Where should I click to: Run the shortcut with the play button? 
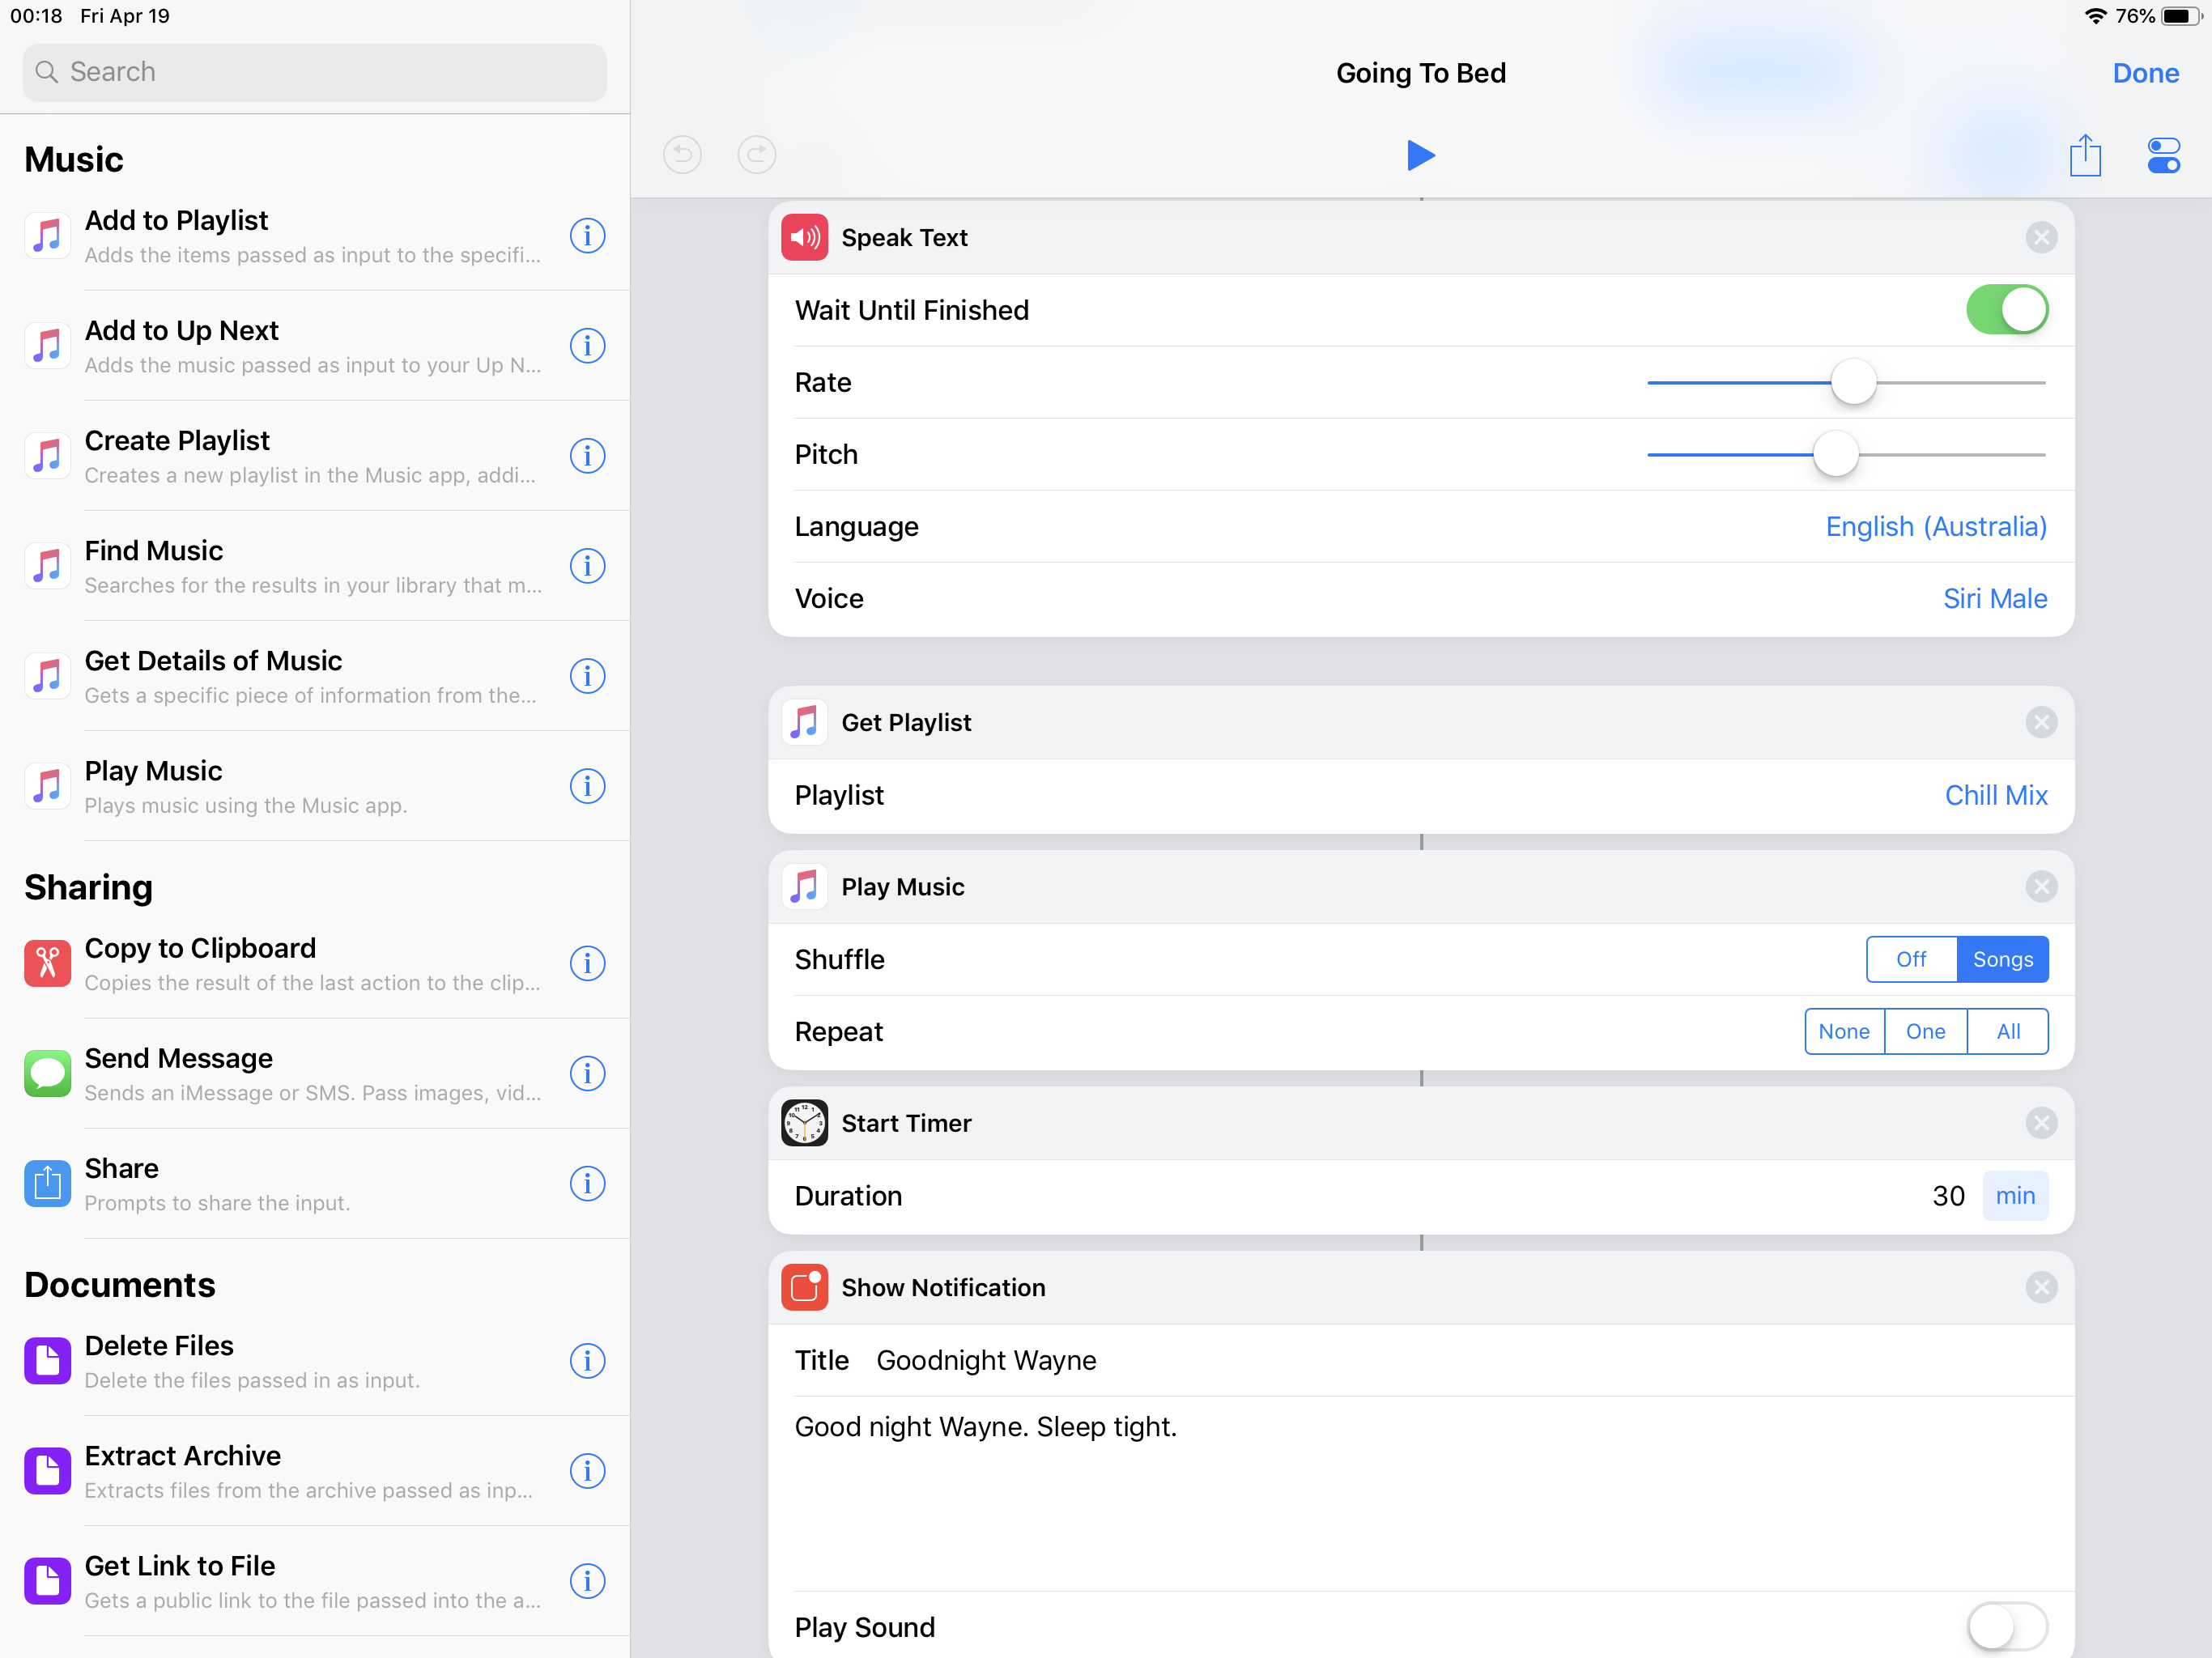tap(1421, 155)
